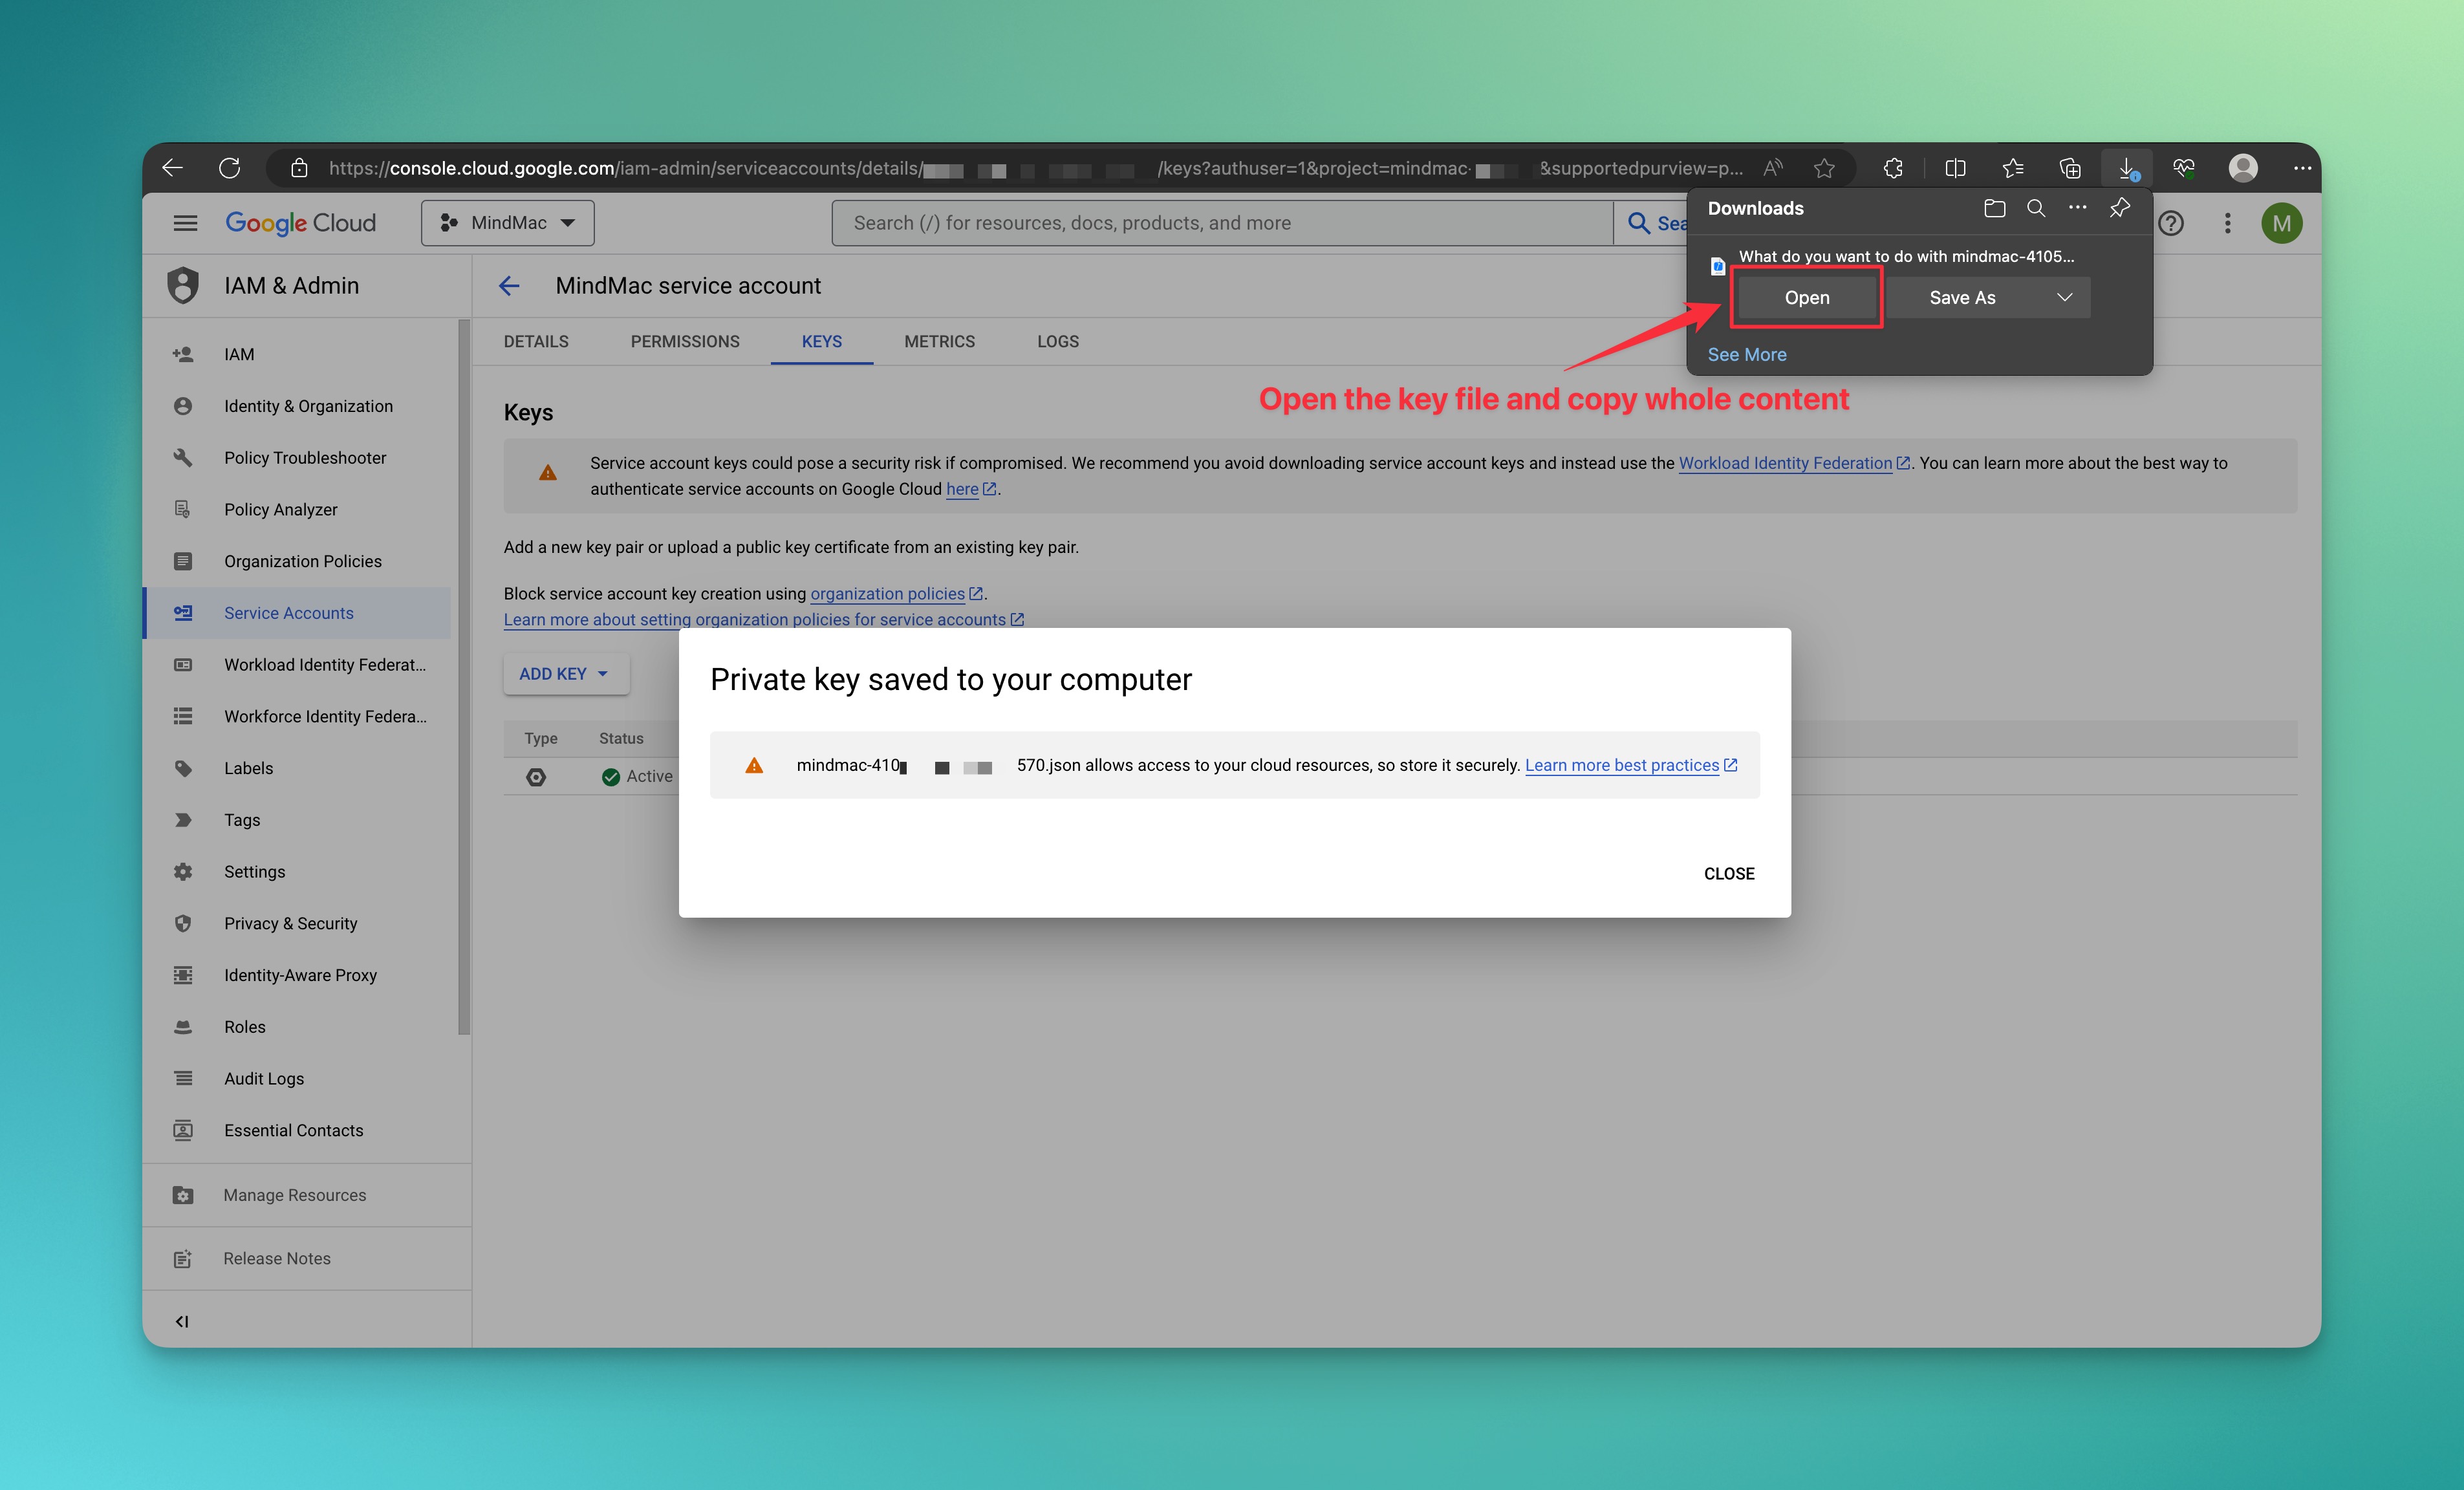This screenshot has height=1490, width=2464.
Task: Click CLOSE on the private key dialog
Action: [1728, 873]
